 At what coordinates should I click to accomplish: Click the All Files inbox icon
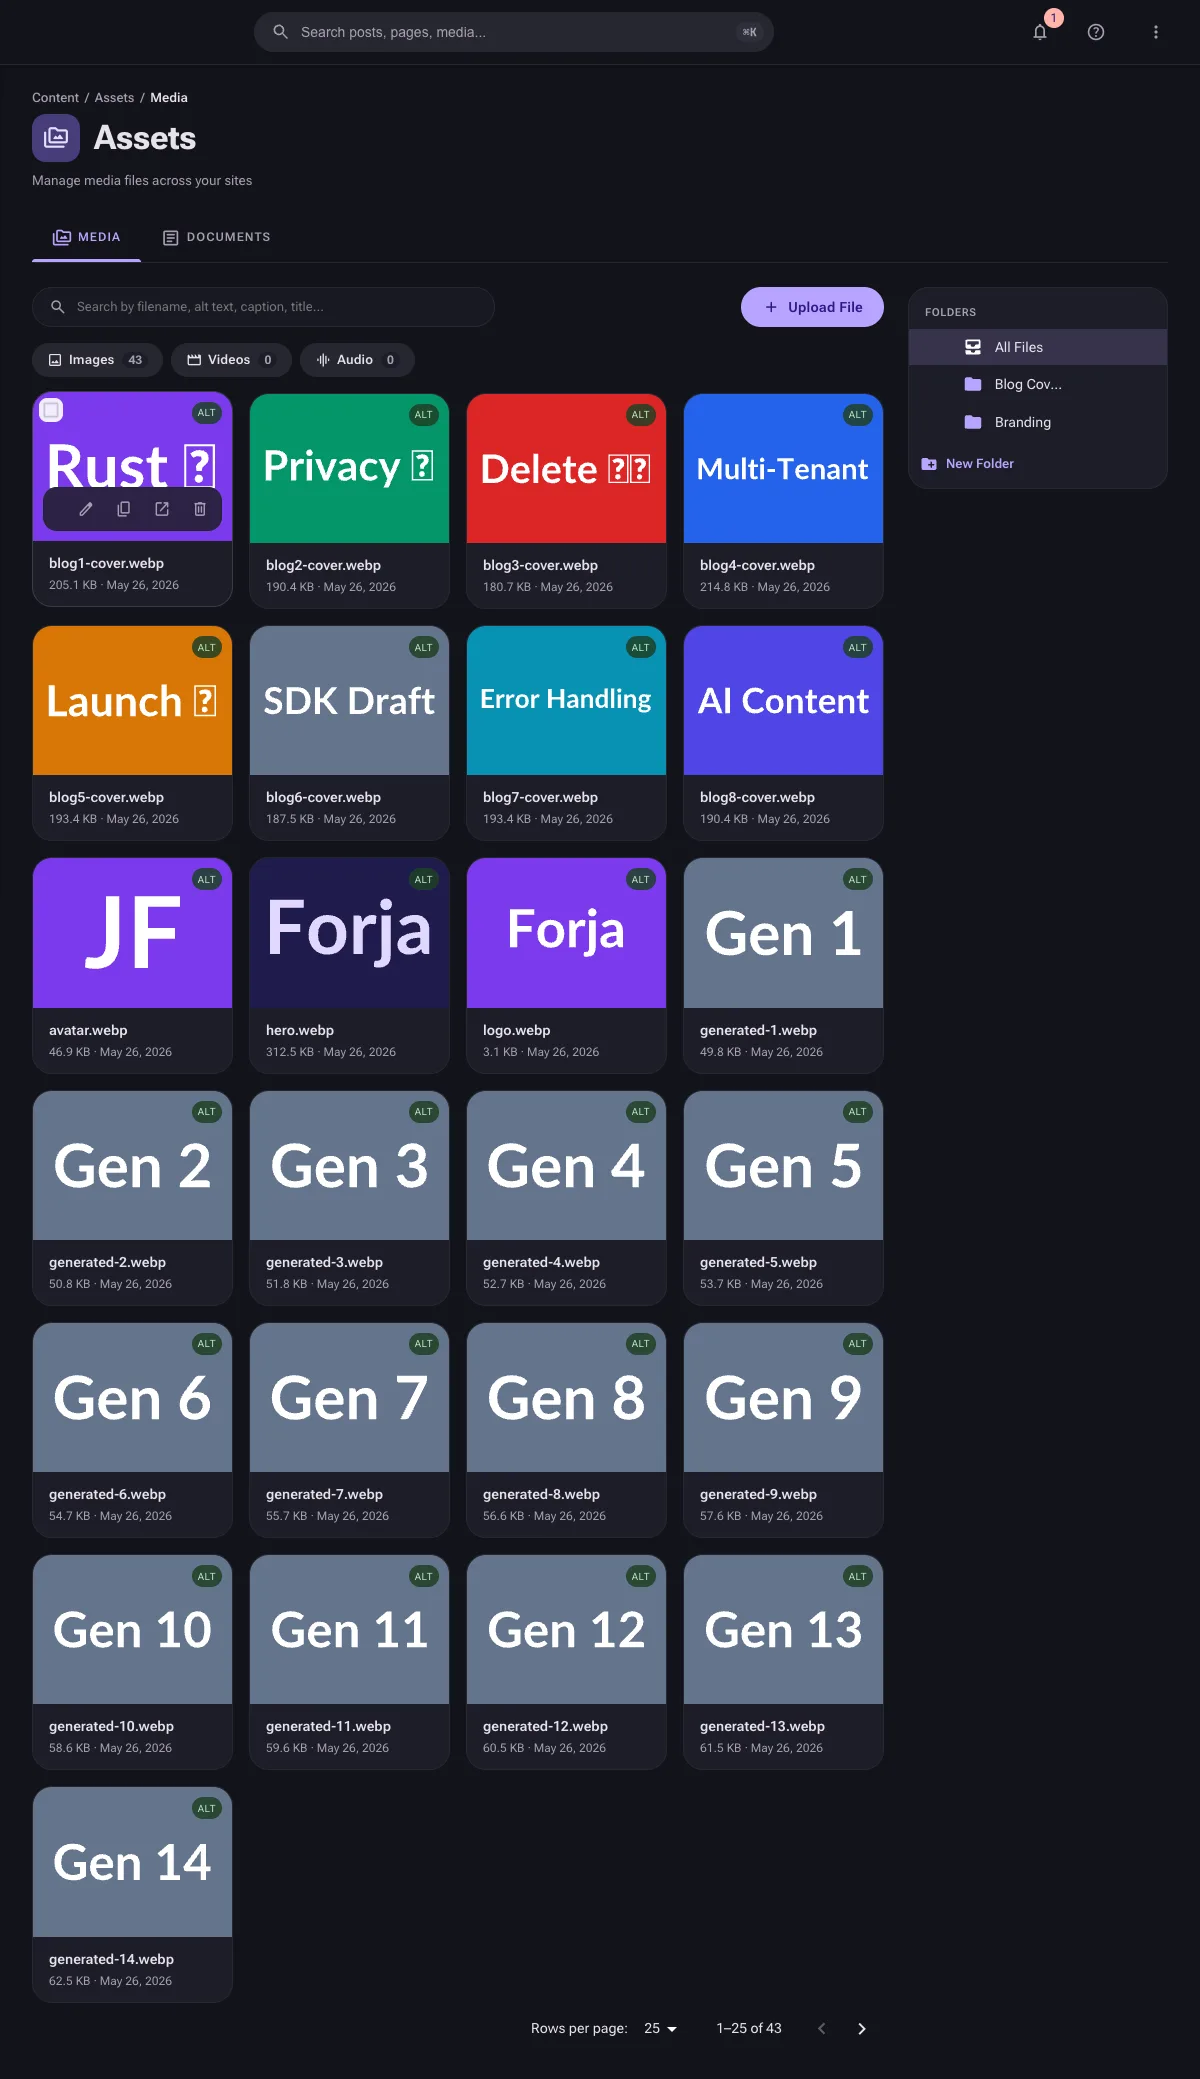973,347
